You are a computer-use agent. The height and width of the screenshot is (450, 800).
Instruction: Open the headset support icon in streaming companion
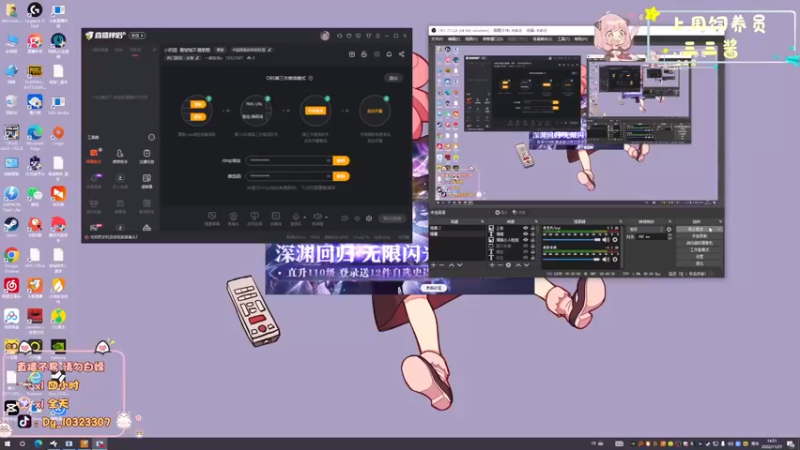(339, 36)
